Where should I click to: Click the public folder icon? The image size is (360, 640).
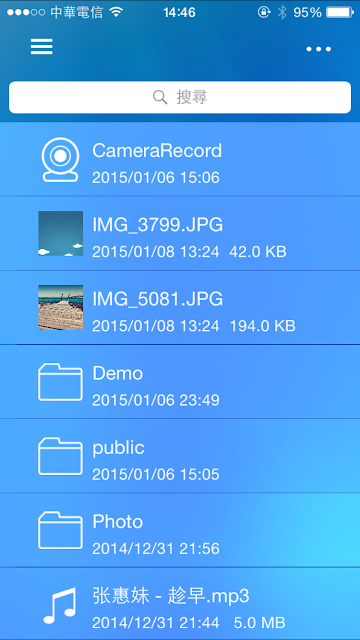60,456
